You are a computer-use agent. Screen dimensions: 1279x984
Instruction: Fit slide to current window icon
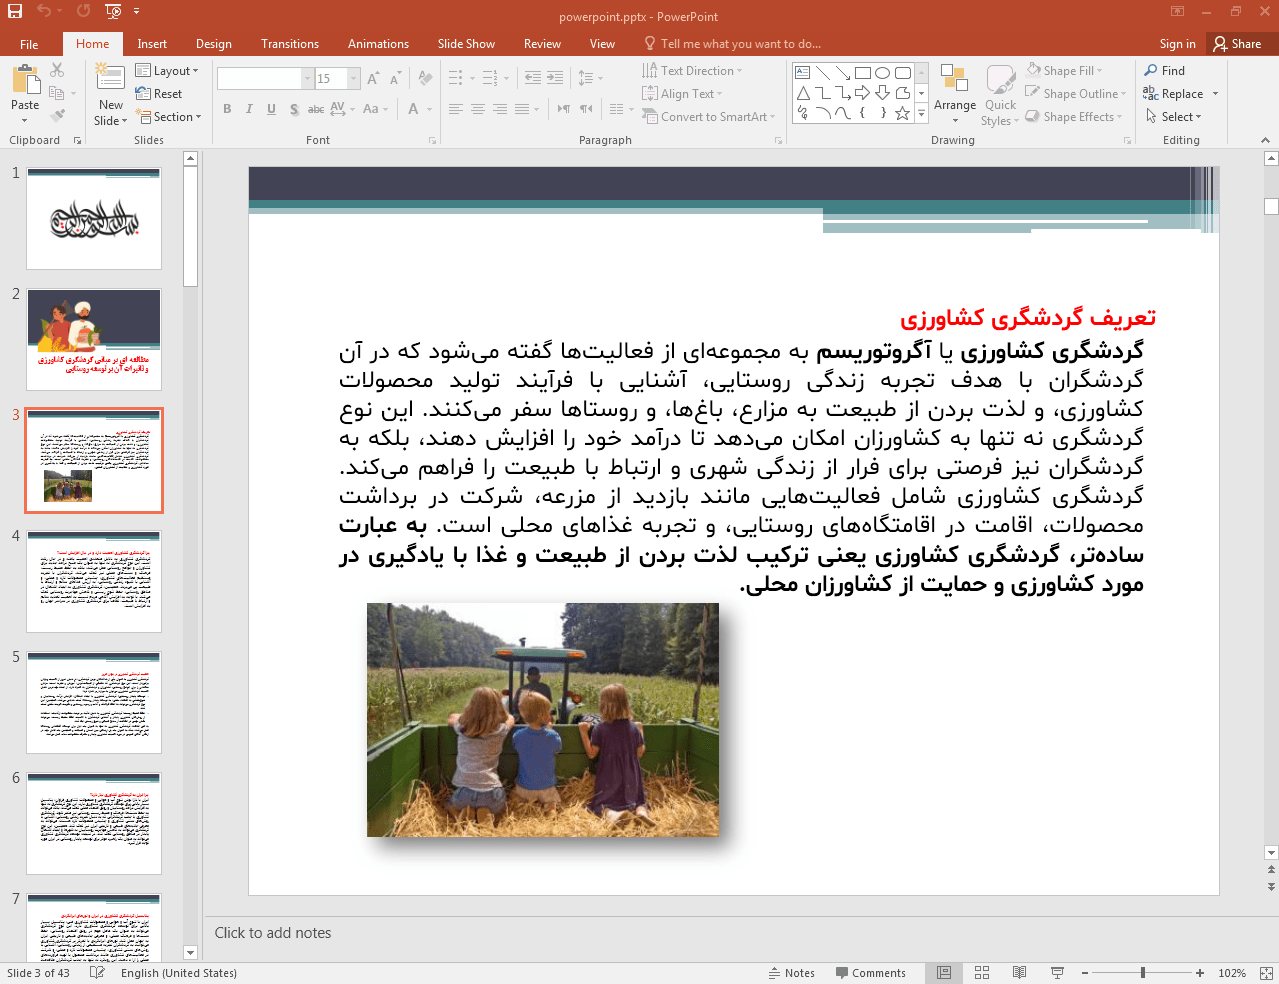coord(1266,973)
